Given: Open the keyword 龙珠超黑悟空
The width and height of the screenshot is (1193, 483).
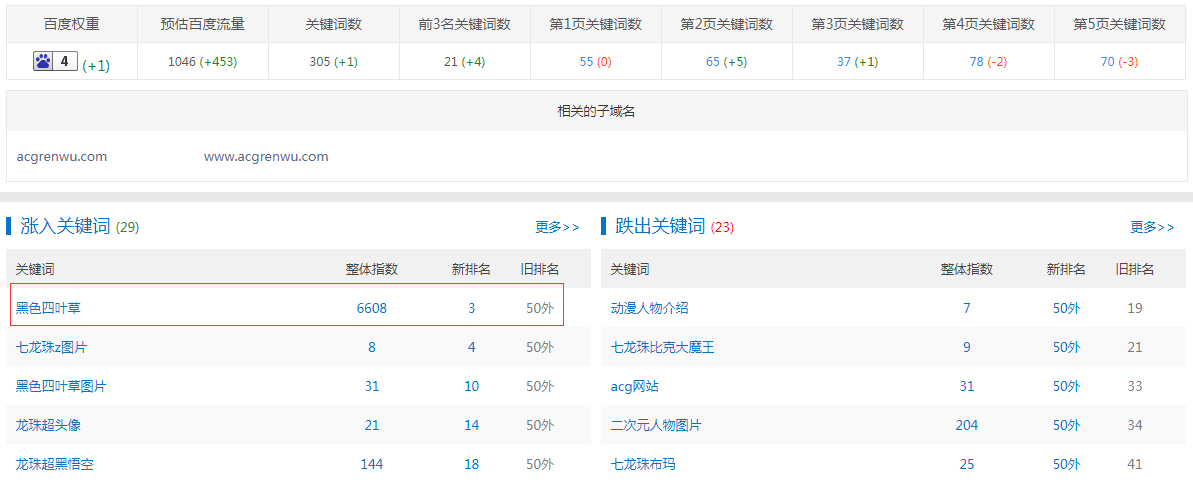Looking at the screenshot, I should coord(55,464).
